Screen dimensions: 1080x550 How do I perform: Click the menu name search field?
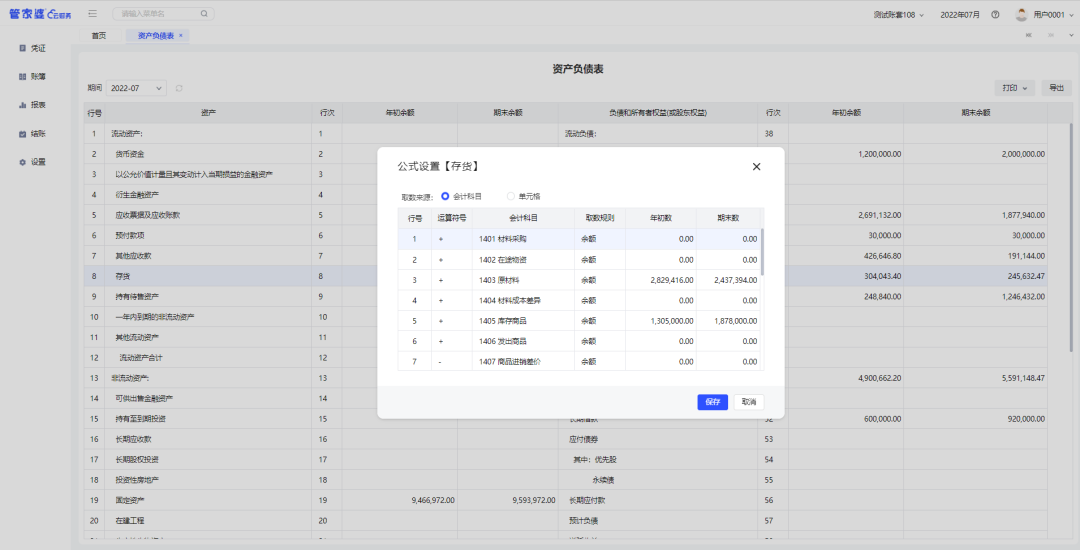pyautogui.click(x=158, y=14)
